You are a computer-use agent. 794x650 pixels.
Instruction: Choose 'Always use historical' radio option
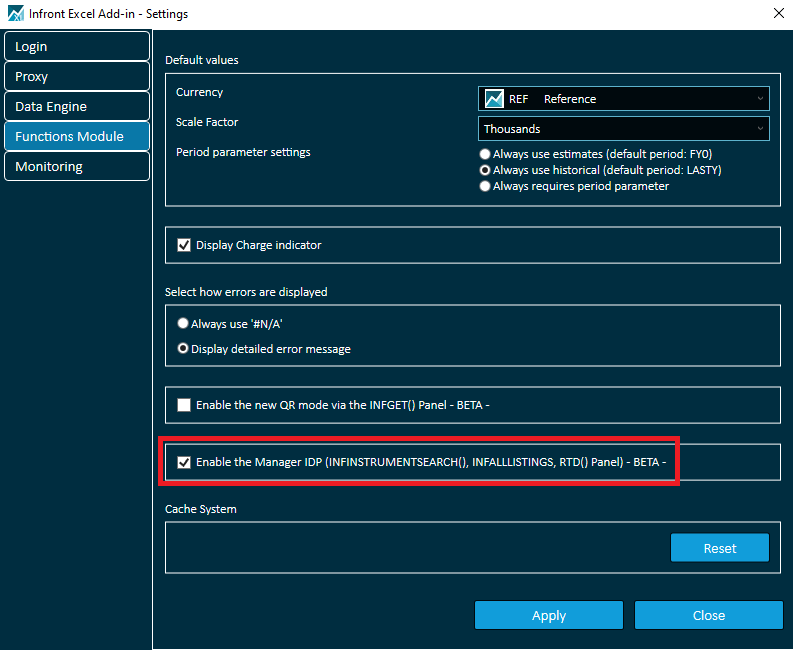point(485,171)
